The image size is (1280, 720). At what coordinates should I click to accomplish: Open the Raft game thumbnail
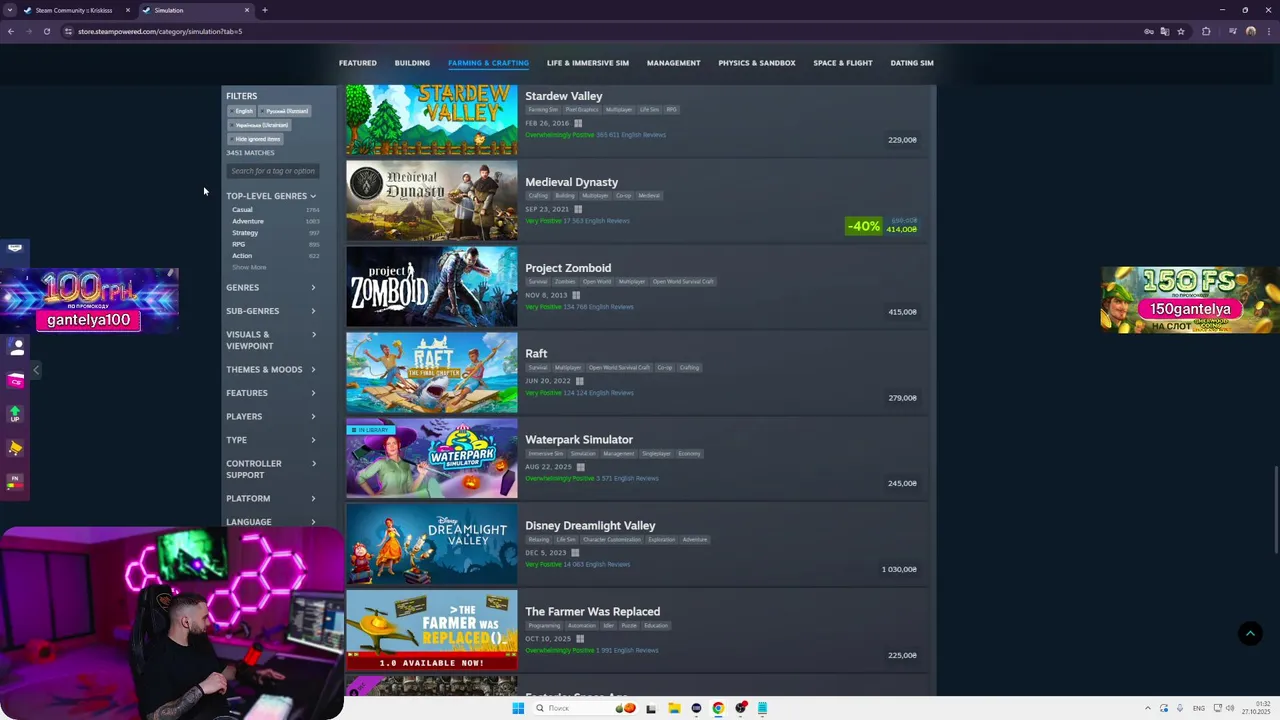click(432, 372)
